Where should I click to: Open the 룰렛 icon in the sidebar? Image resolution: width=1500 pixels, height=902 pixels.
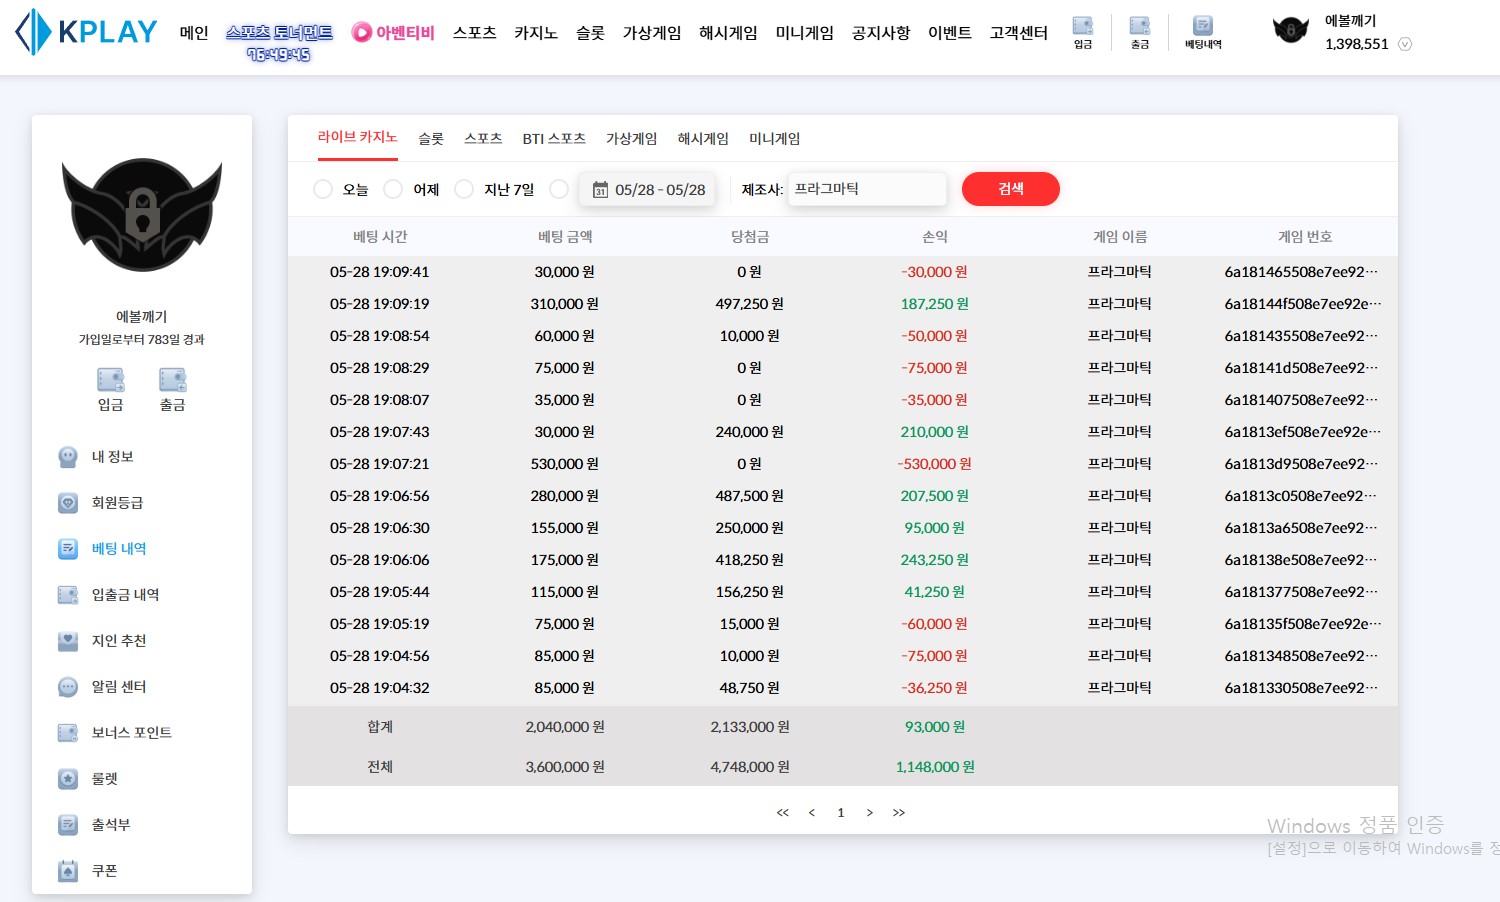68,779
